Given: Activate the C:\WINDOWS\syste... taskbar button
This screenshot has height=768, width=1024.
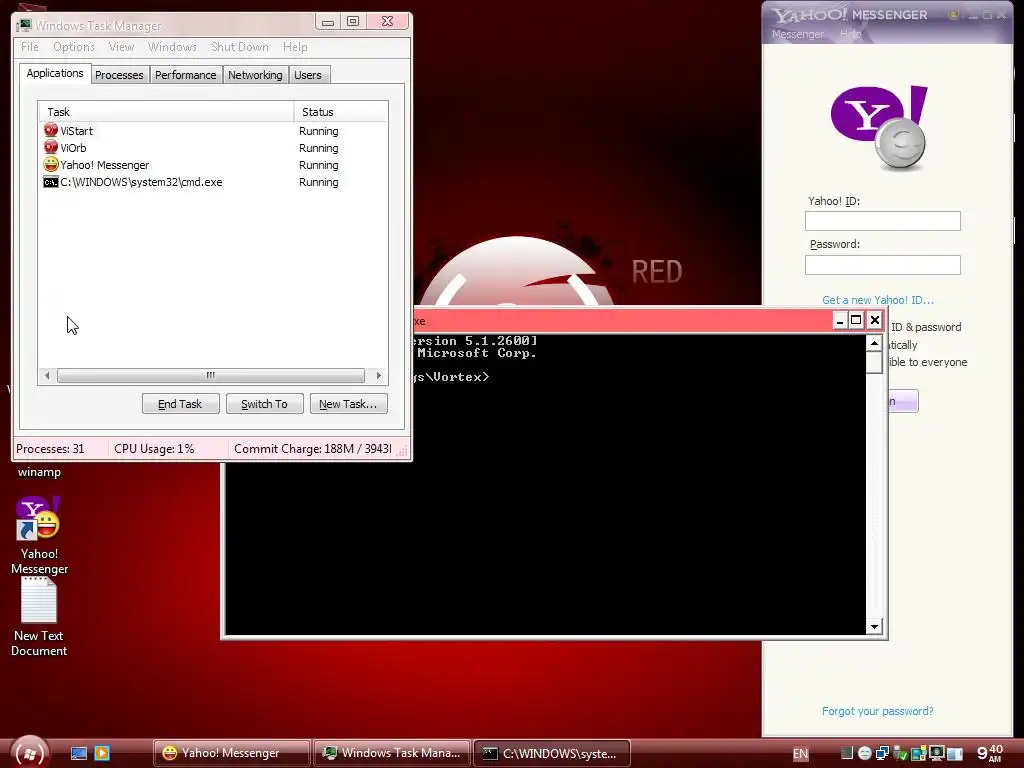Looking at the screenshot, I should [x=552, y=753].
